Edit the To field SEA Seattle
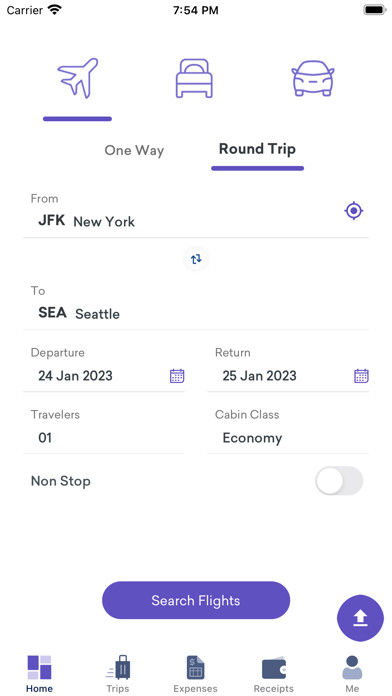This screenshot has height=696, width=392. [x=196, y=306]
